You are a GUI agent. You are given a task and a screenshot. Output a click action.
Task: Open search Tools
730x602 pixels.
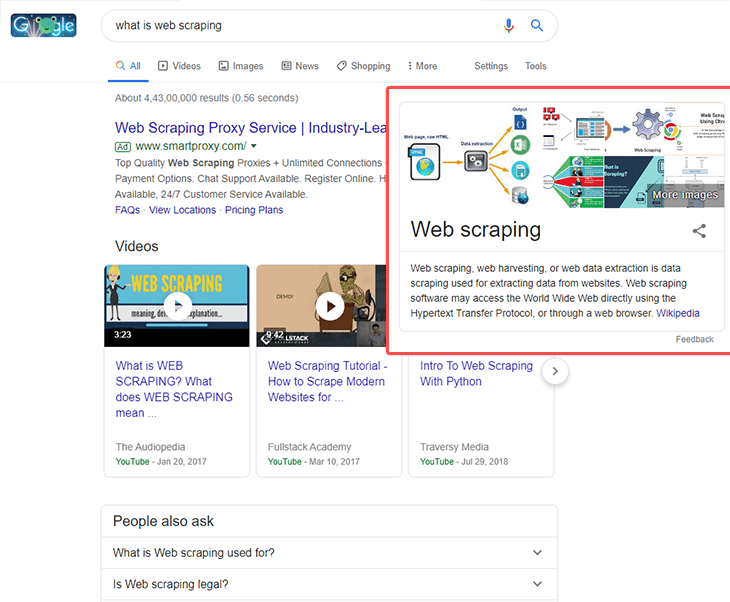click(x=535, y=66)
